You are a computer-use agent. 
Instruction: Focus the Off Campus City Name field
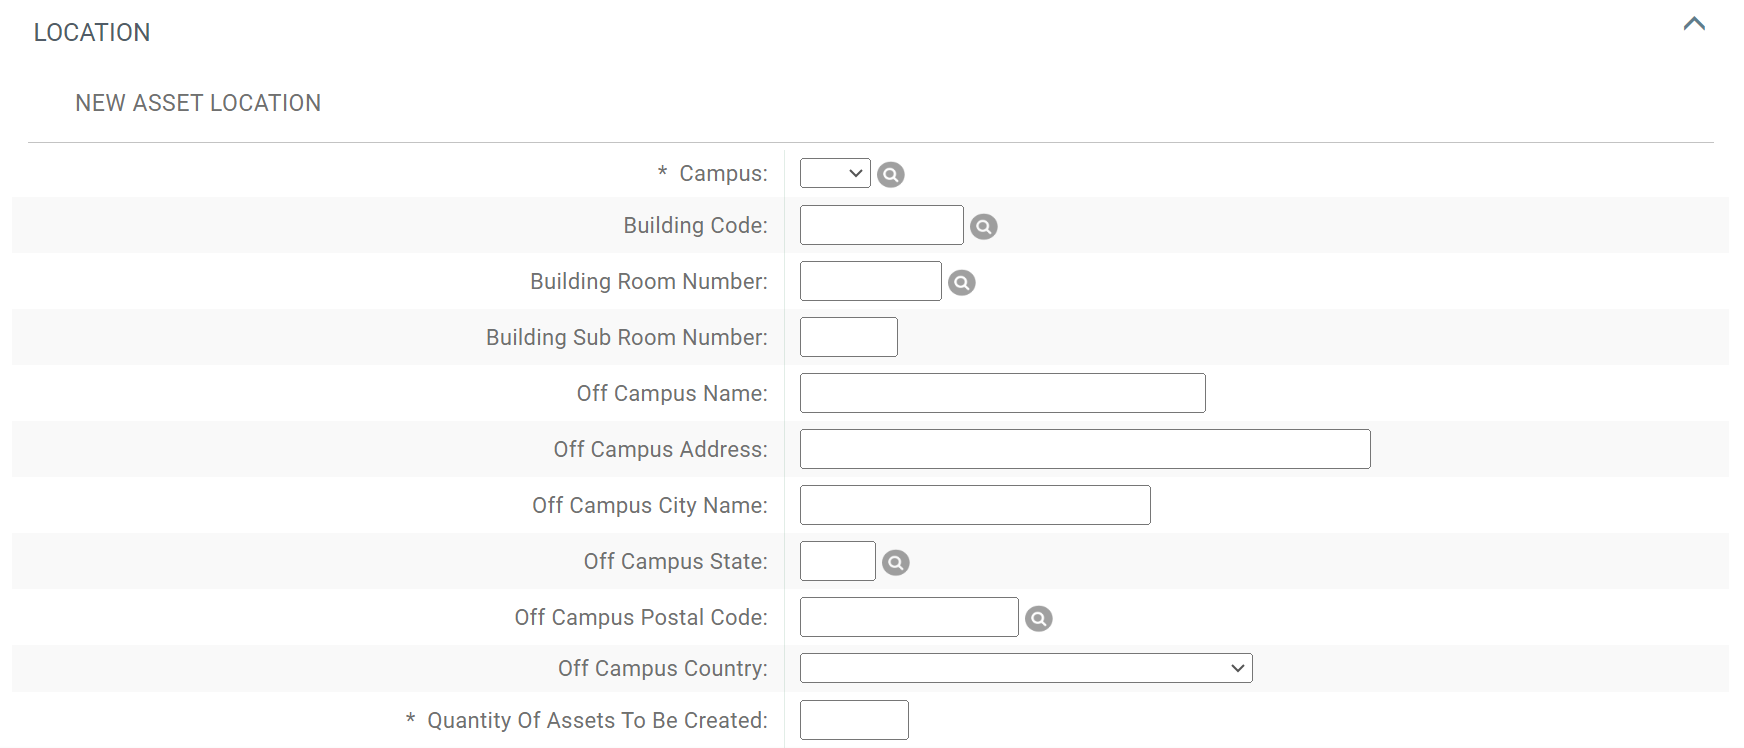click(975, 505)
